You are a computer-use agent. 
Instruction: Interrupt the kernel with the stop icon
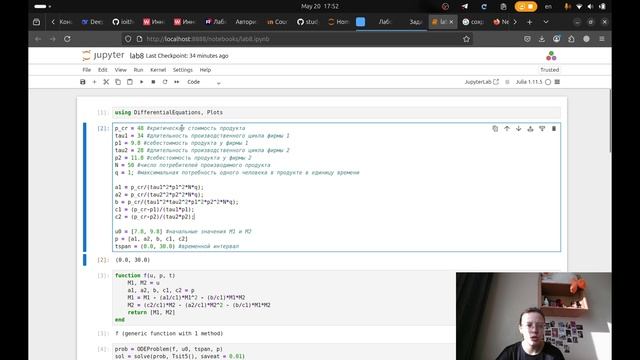(x=153, y=82)
